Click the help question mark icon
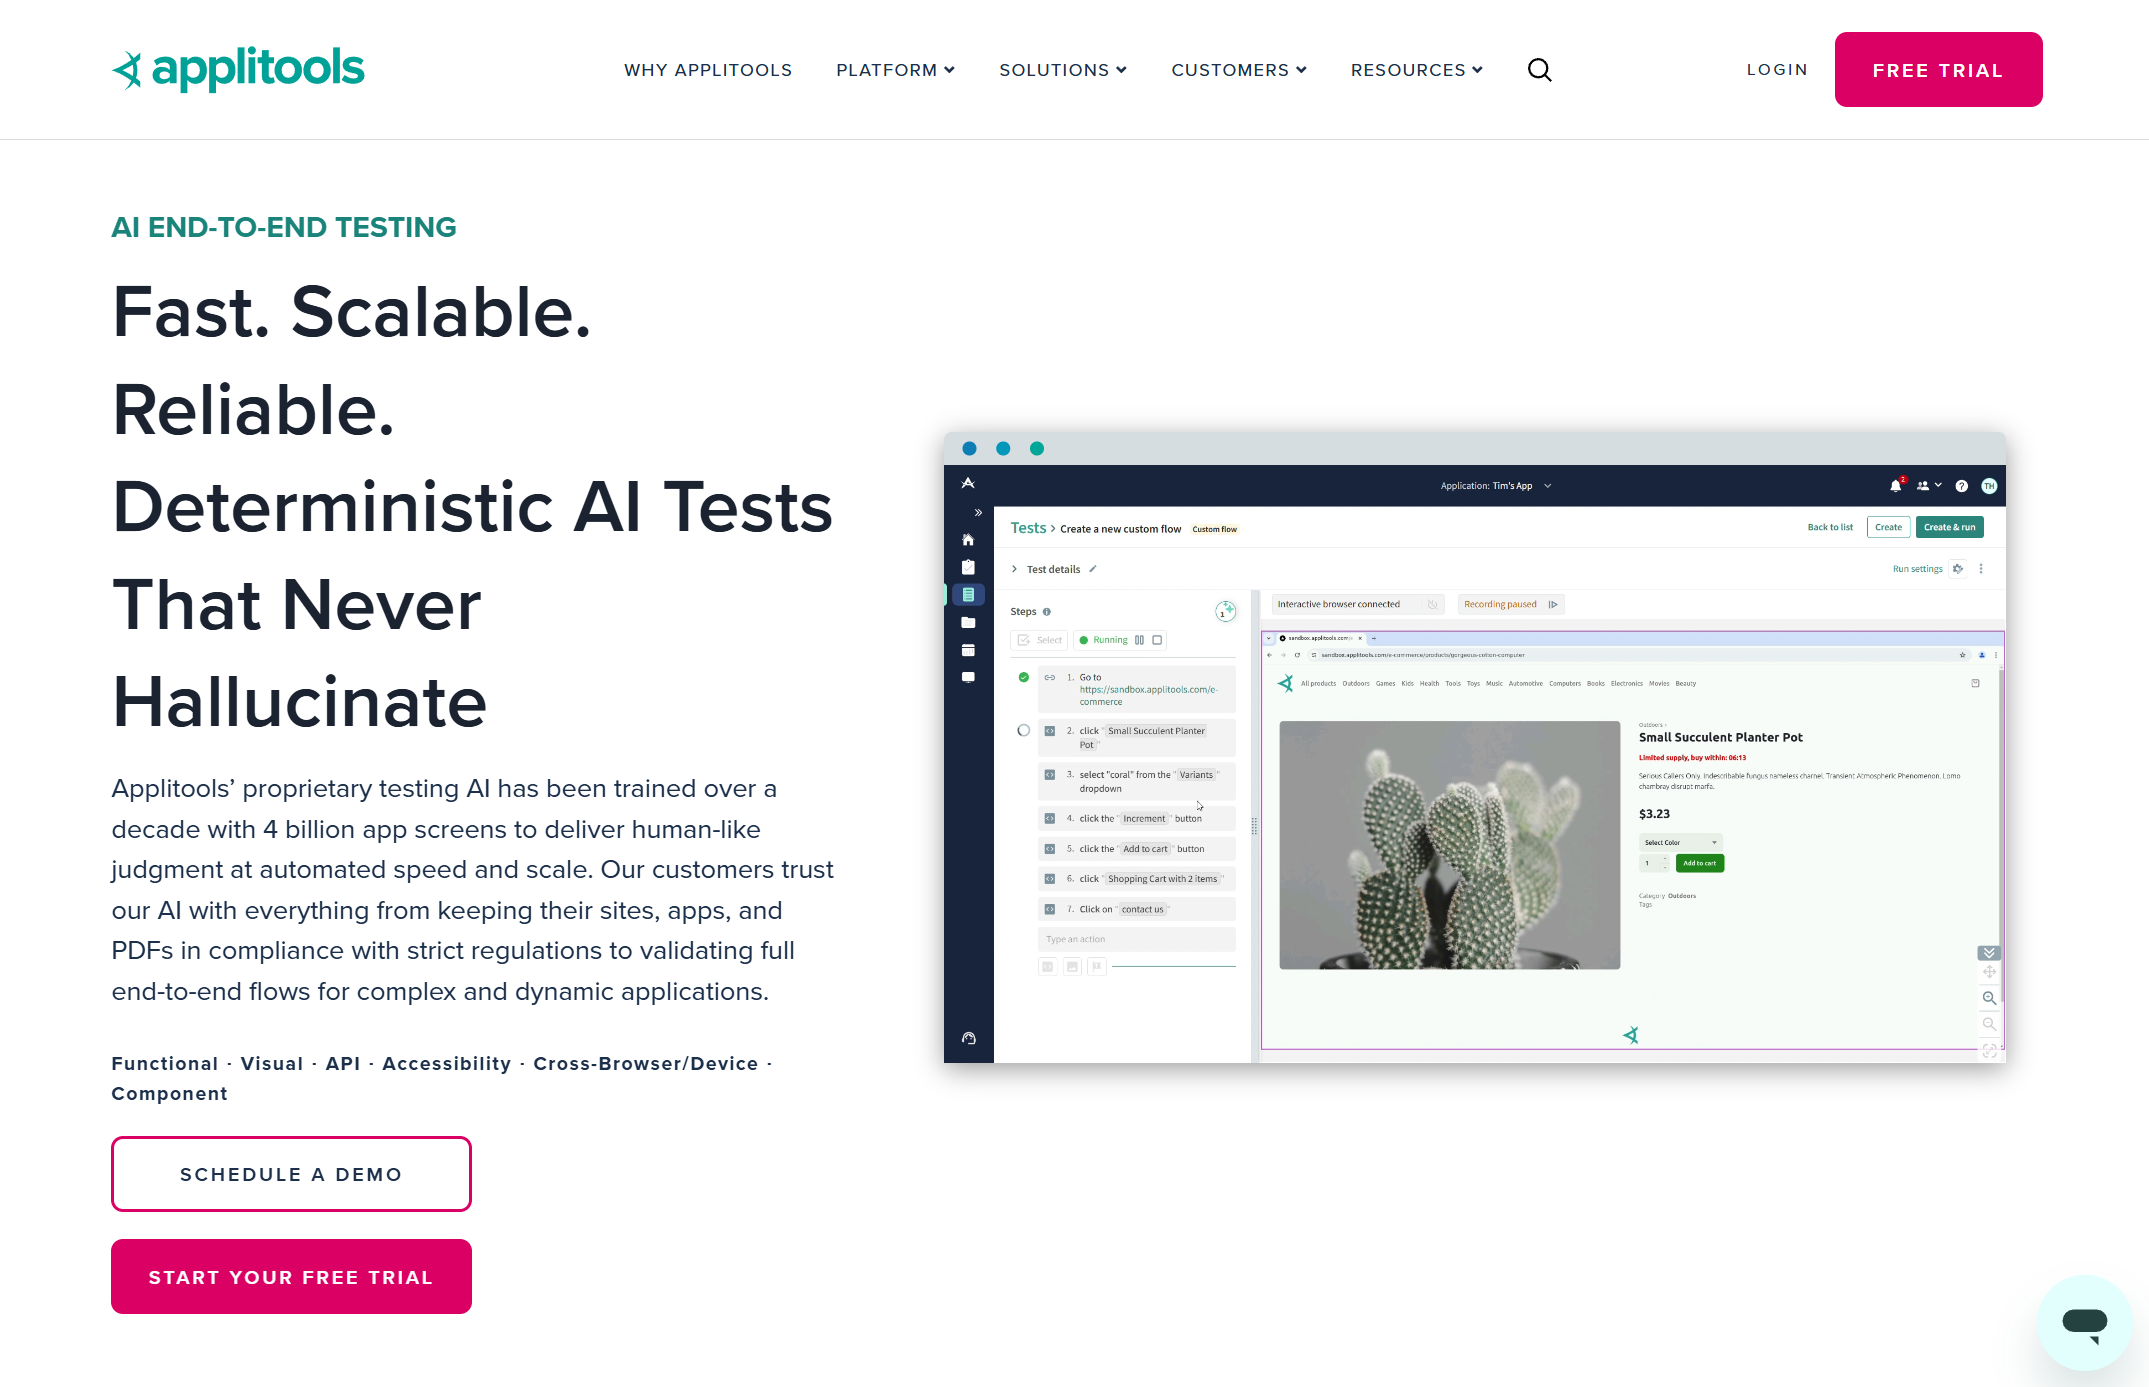Image resolution: width=2149 pixels, height=1387 pixels. [x=1961, y=486]
